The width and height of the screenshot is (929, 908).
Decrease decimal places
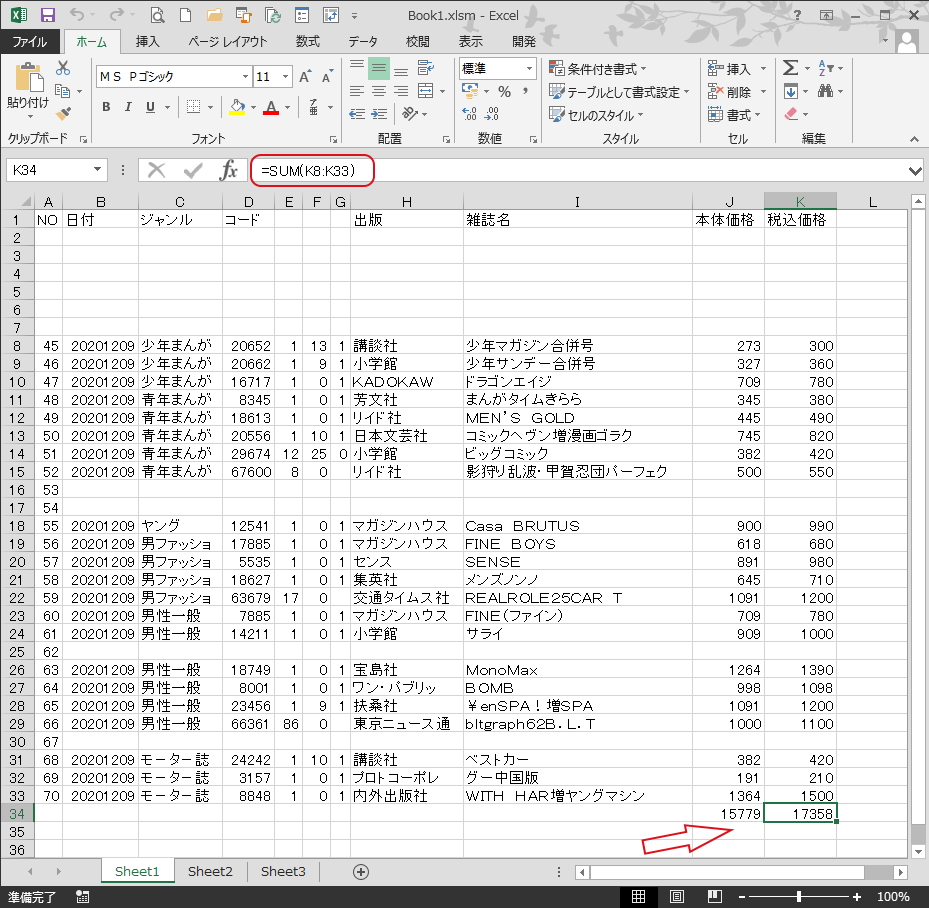492,114
